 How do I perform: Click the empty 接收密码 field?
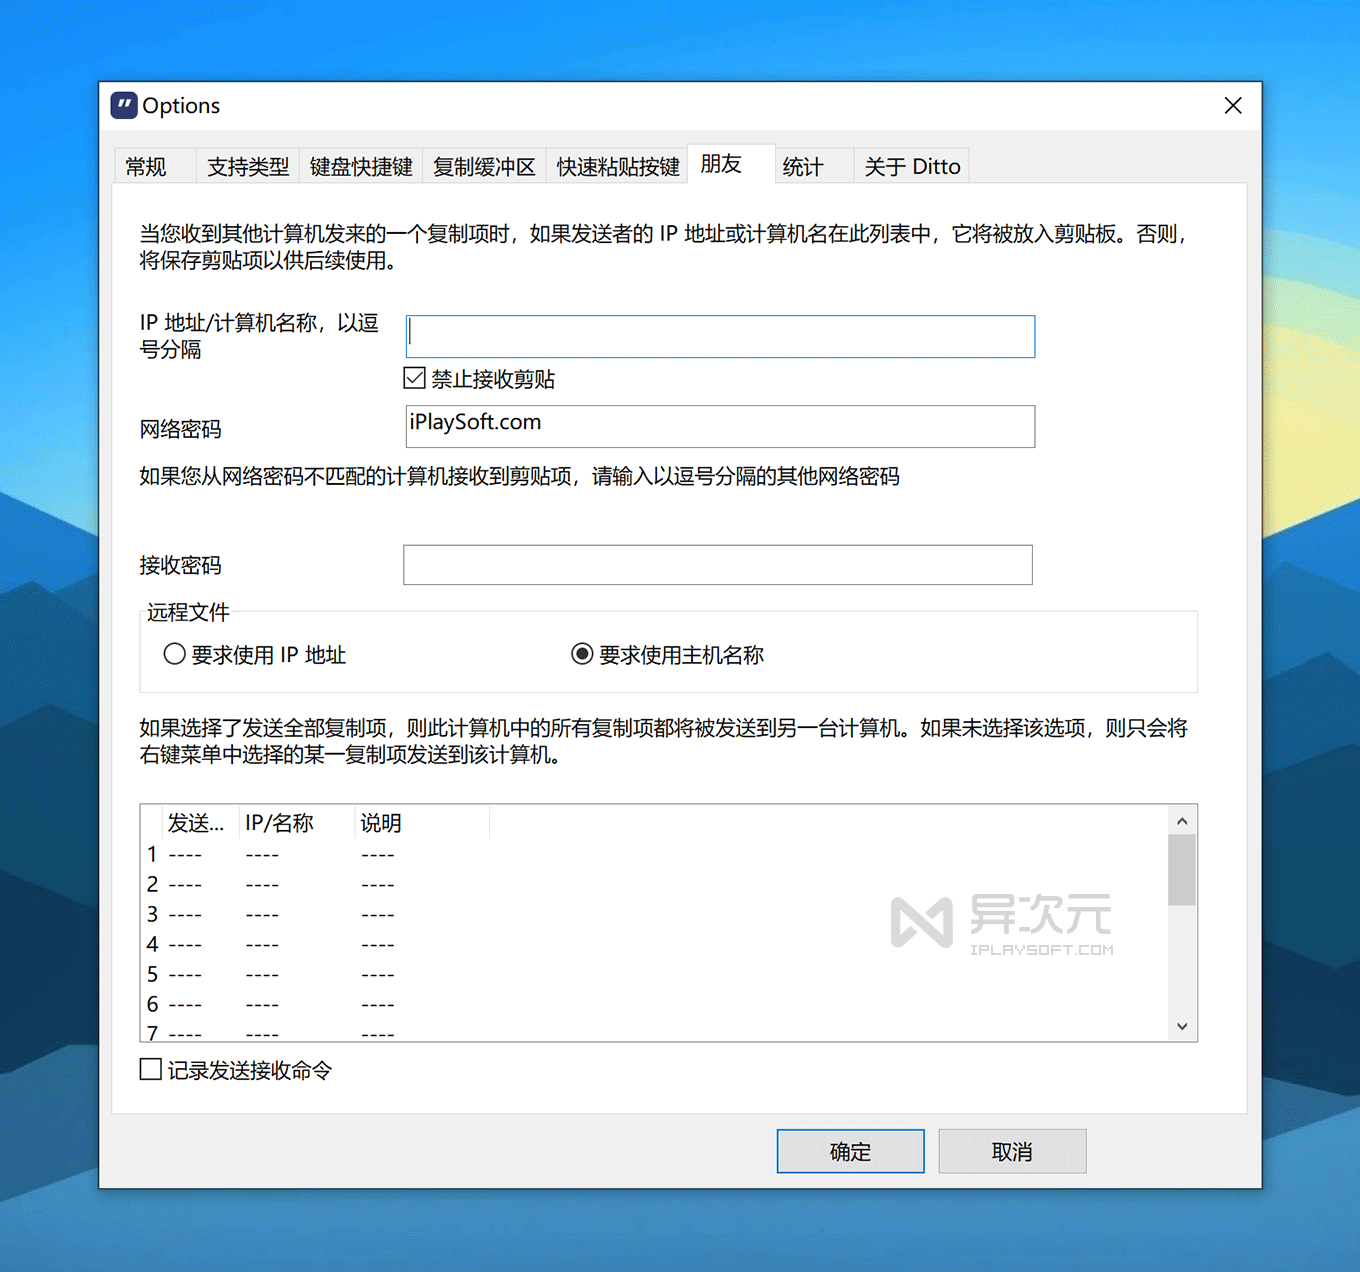click(x=718, y=565)
